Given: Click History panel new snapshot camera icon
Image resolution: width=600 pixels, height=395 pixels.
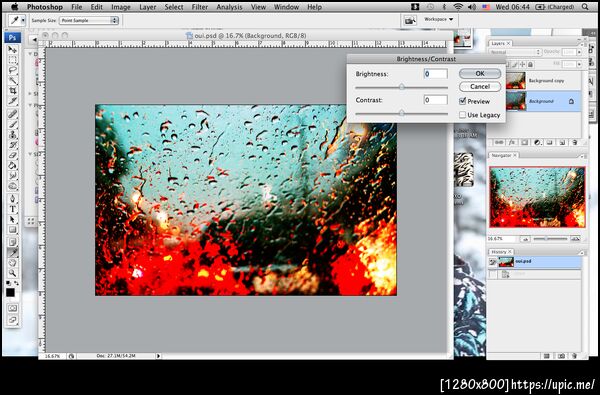Looking at the screenshot, I should pos(561,356).
